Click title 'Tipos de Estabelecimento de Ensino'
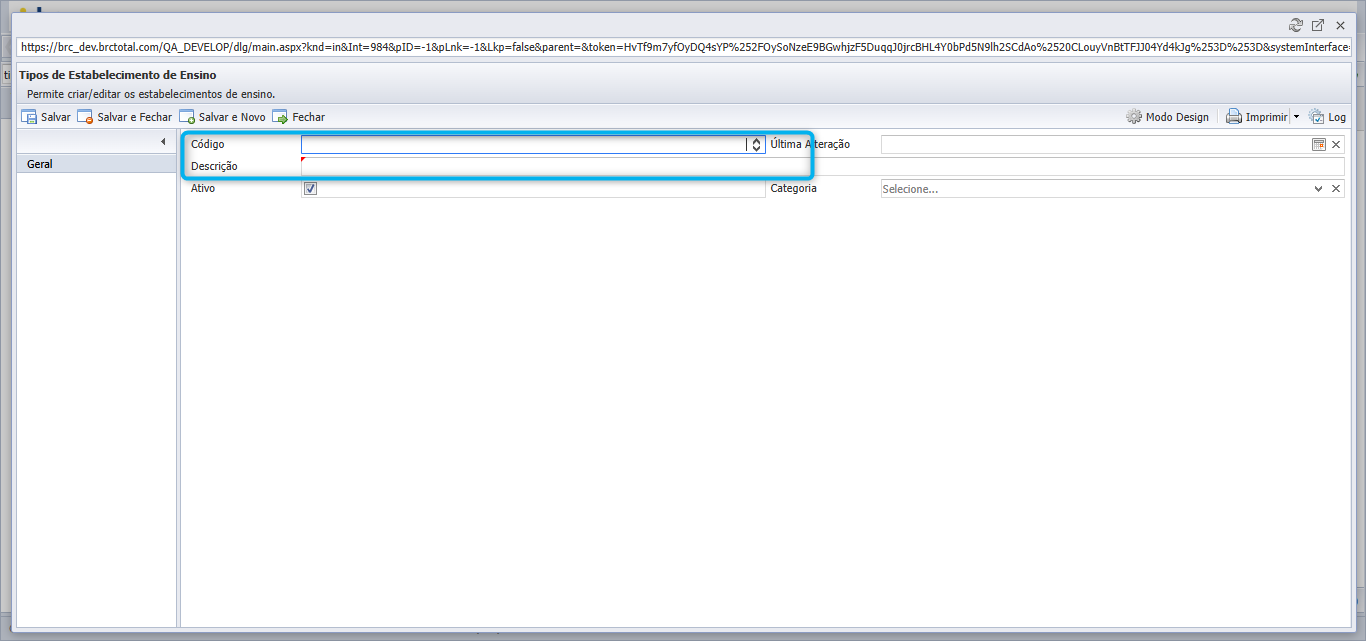This screenshot has width=1366, height=641. (x=118, y=75)
